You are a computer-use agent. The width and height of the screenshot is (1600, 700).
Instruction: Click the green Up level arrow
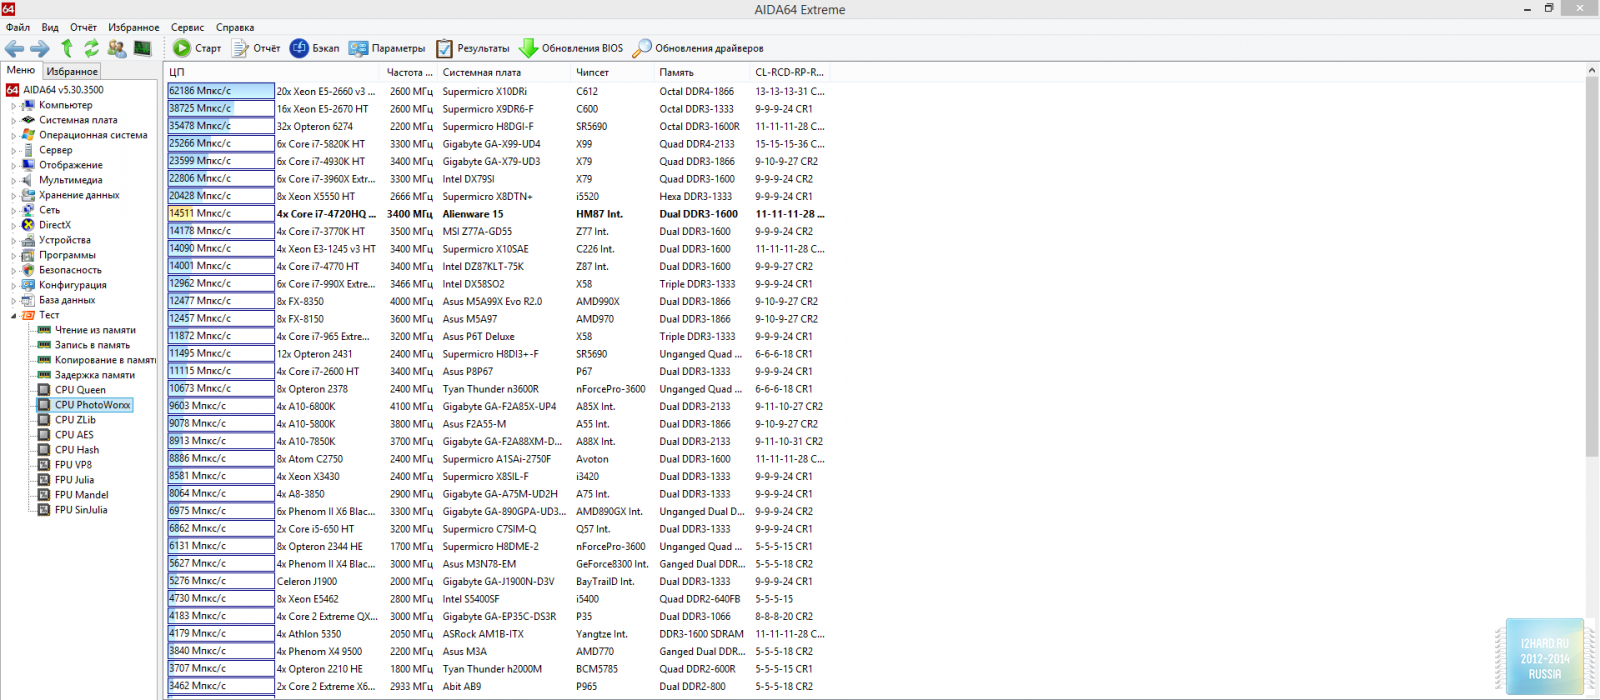pos(67,48)
